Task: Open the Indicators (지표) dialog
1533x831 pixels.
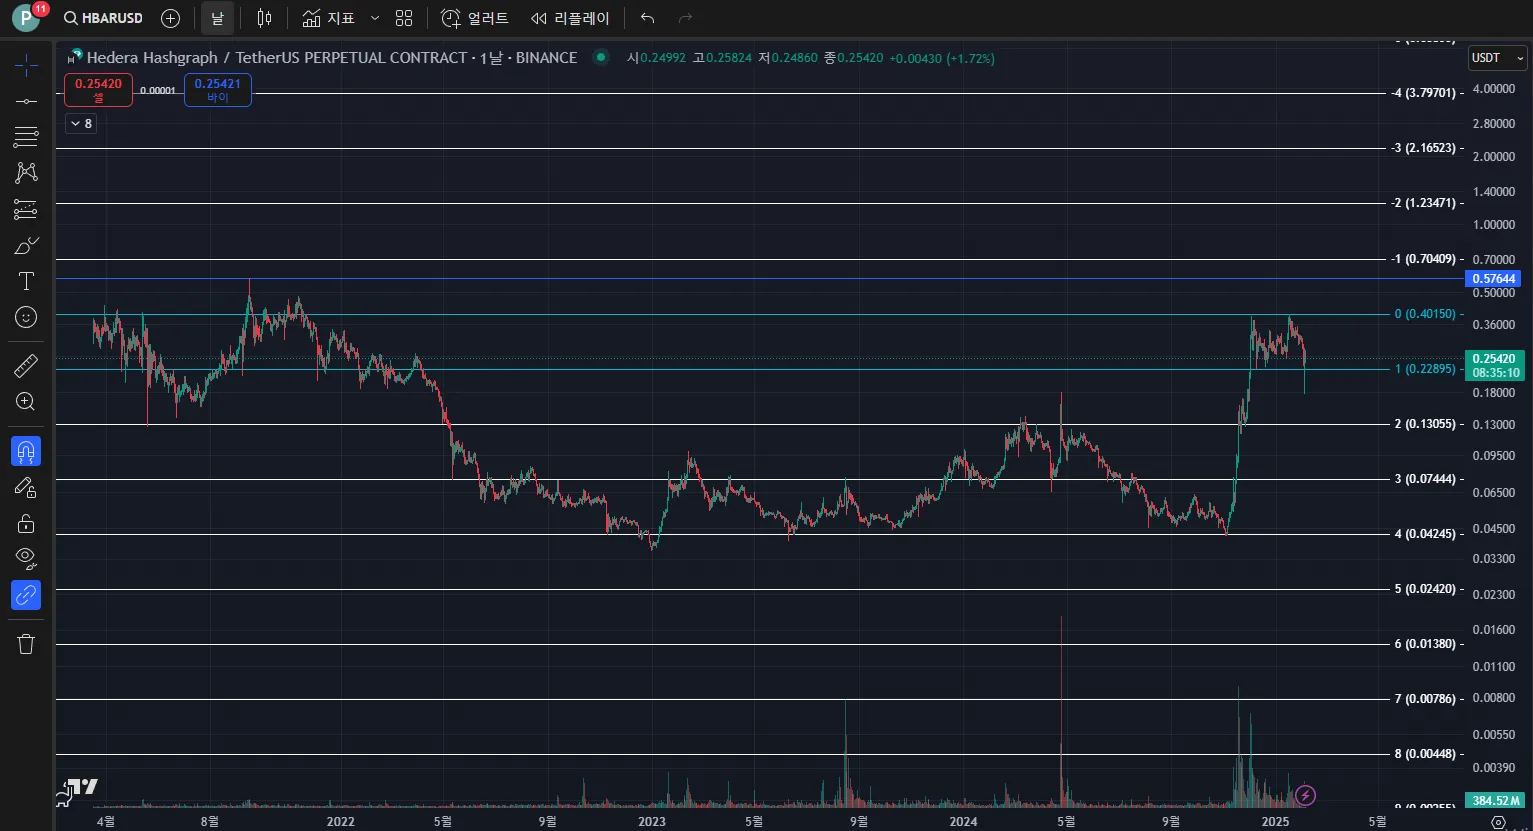Action: coord(329,18)
